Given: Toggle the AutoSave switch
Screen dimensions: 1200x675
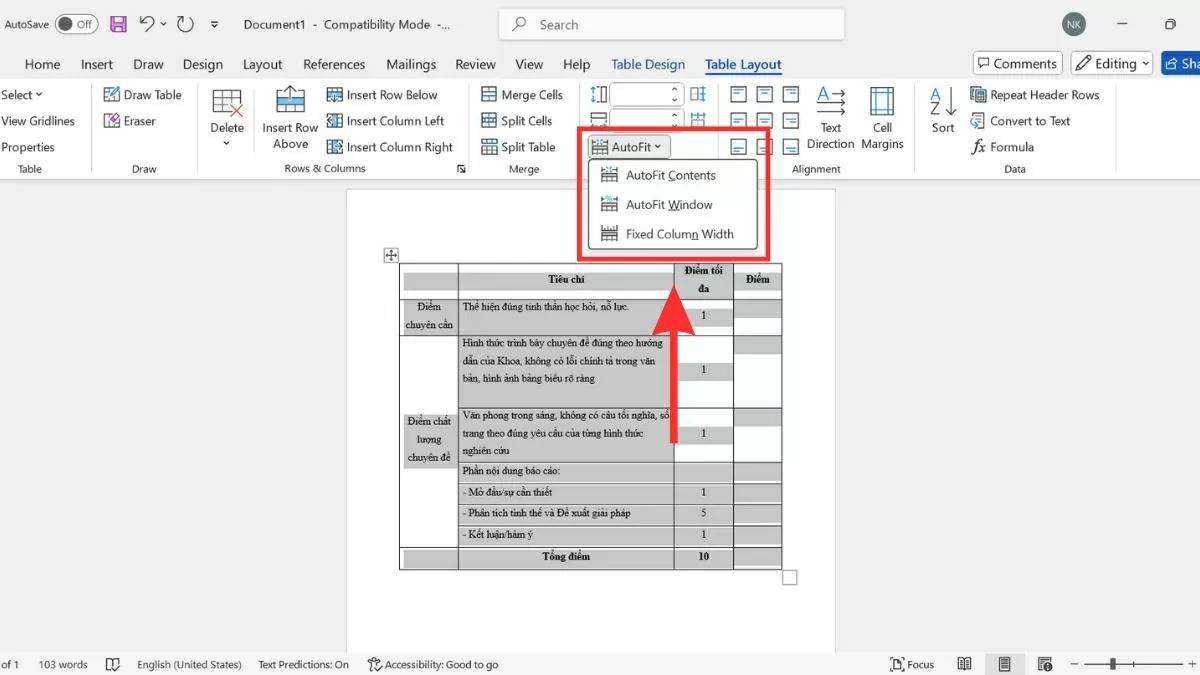Looking at the screenshot, I should (76, 24).
